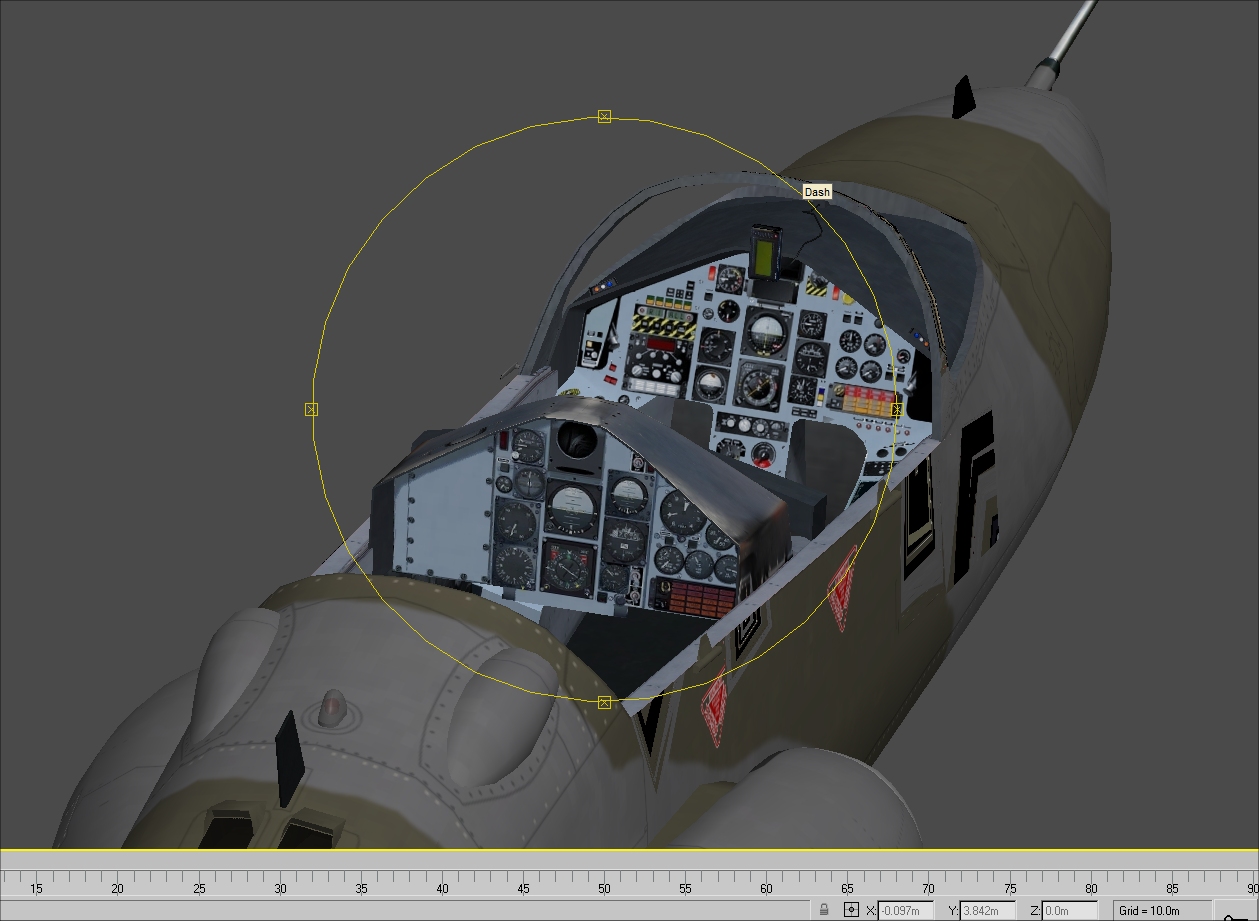Screen dimensions: 1259x921
Task: Select the green HUD display atop rear dash
Action: click(766, 255)
